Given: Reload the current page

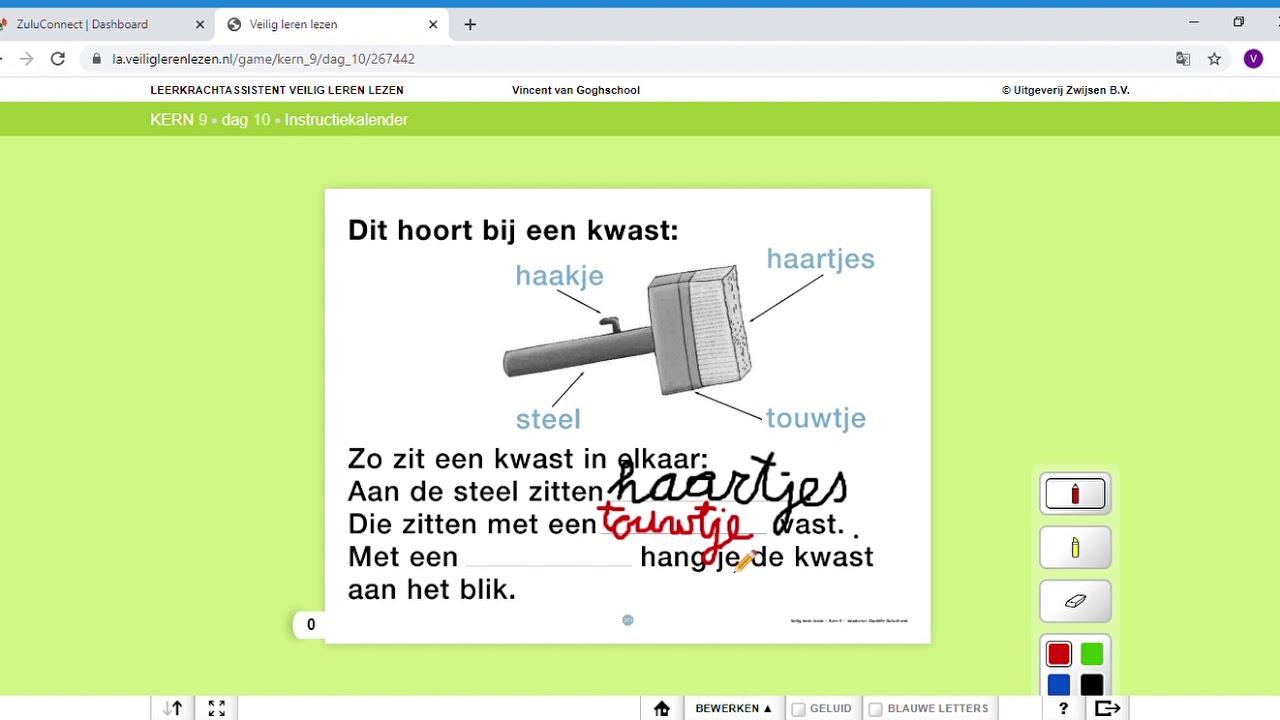Looking at the screenshot, I should point(58,59).
